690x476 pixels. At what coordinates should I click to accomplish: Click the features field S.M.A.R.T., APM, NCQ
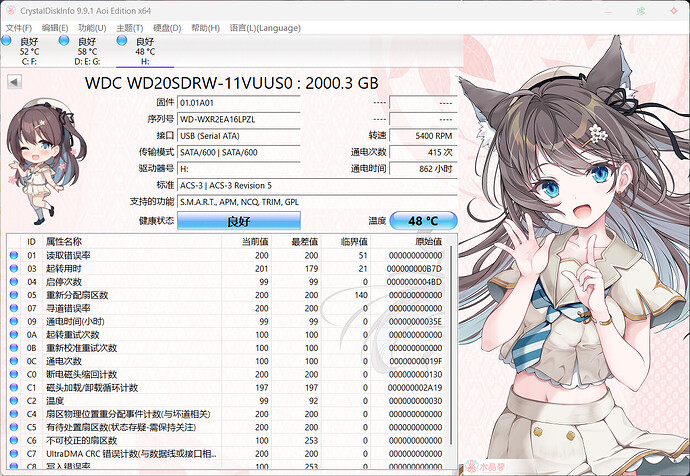point(317,202)
